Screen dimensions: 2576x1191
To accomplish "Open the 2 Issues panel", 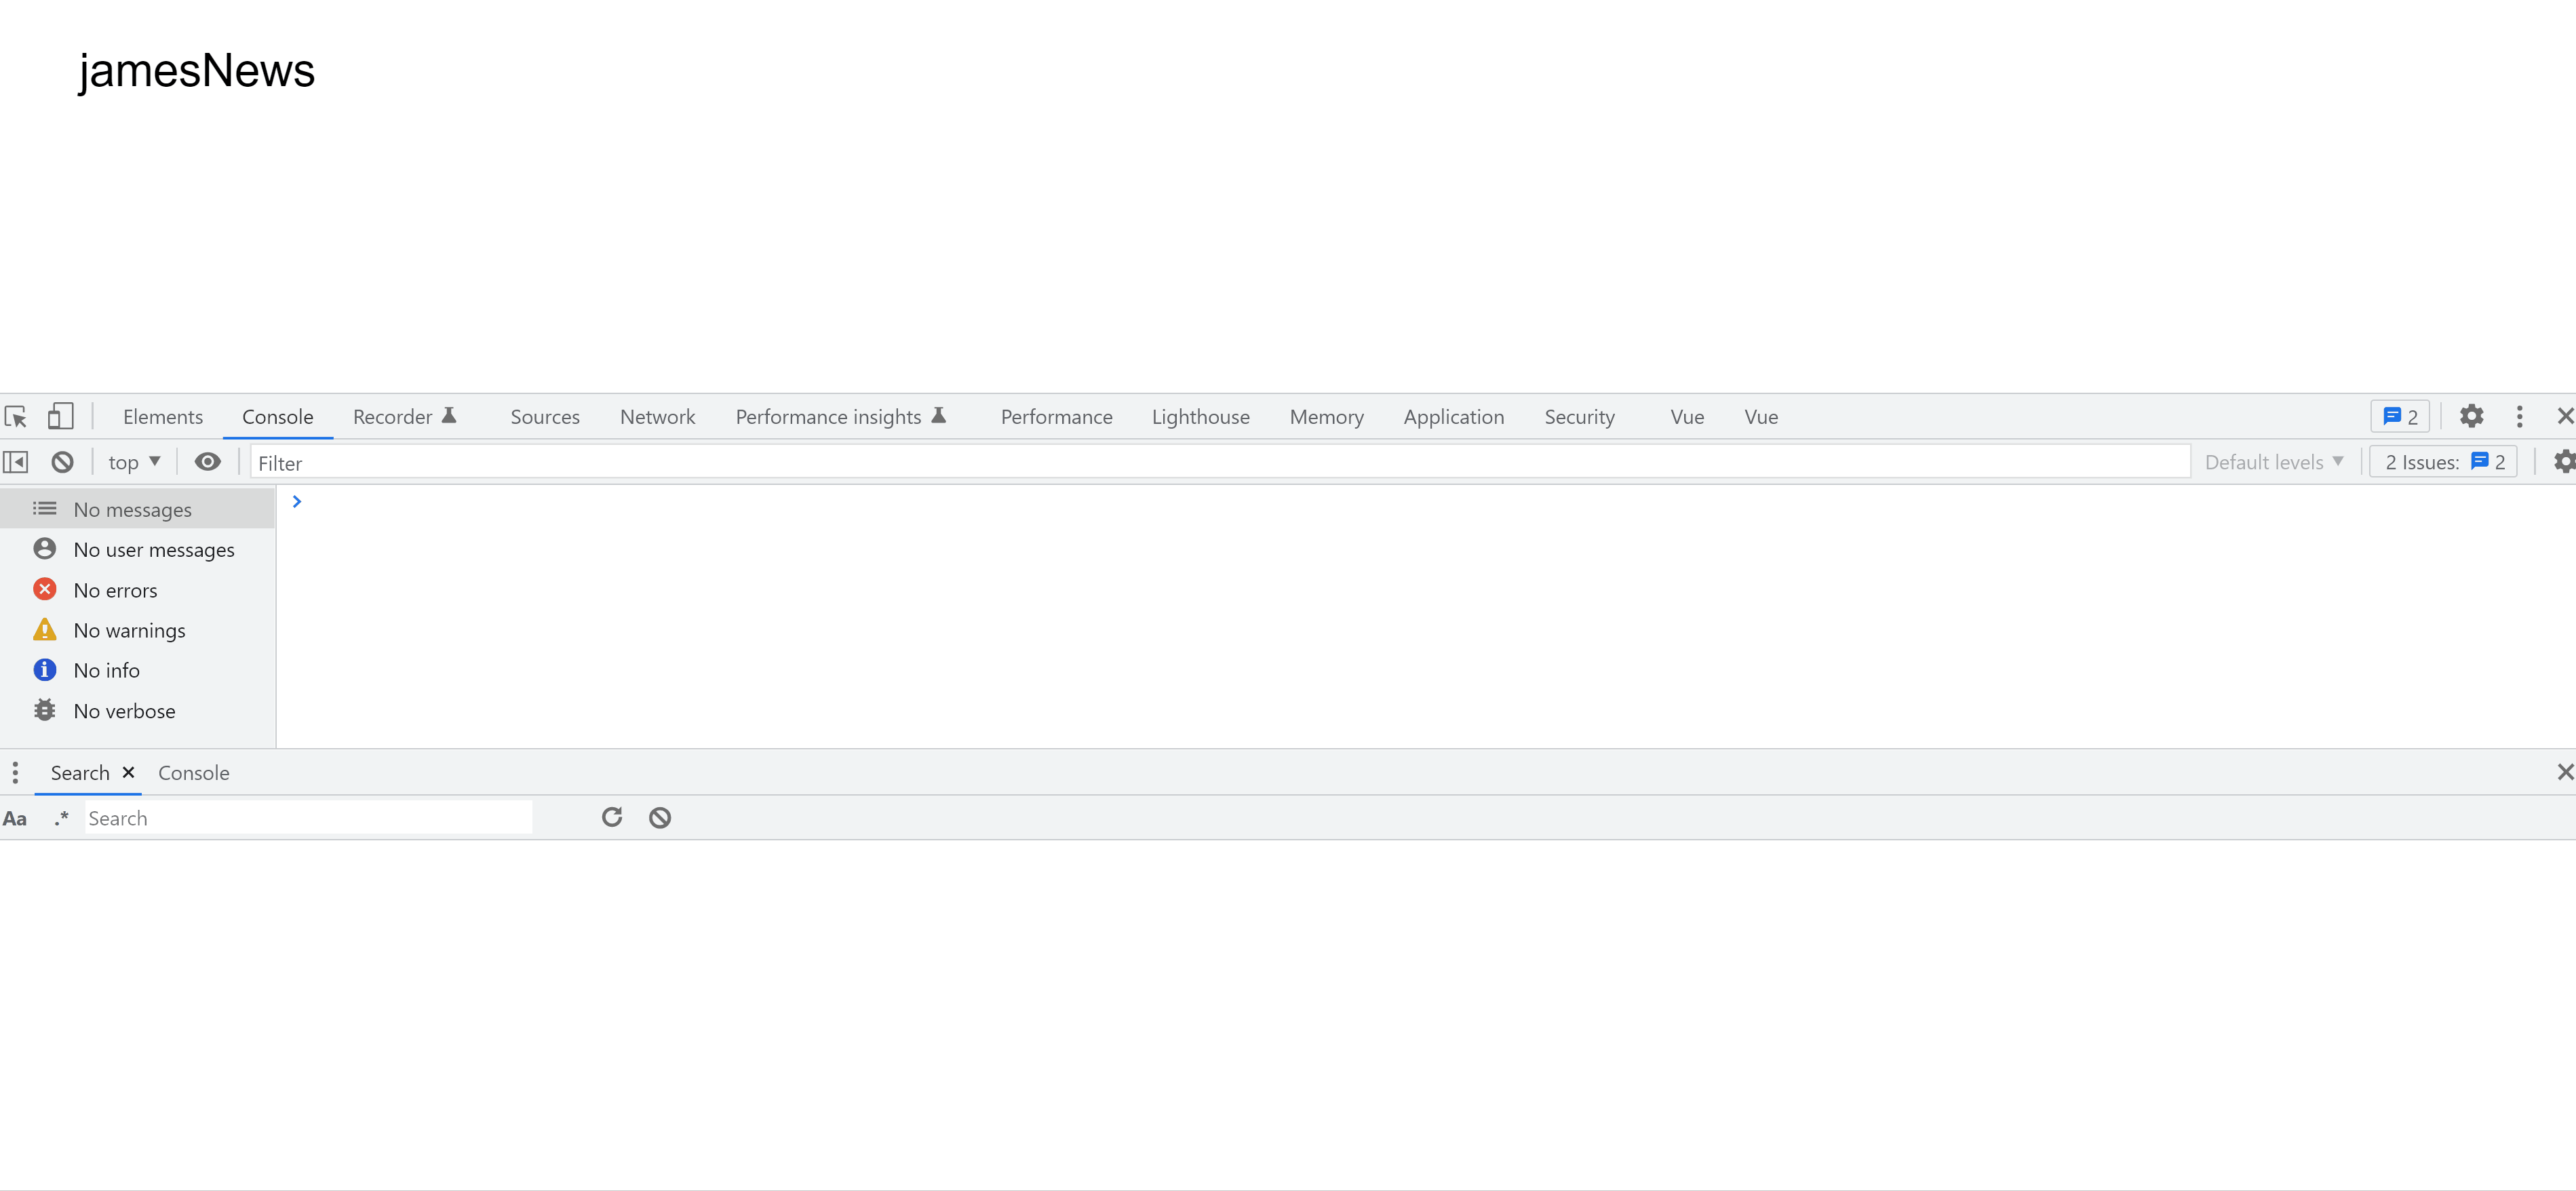I will [x=2443, y=461].
